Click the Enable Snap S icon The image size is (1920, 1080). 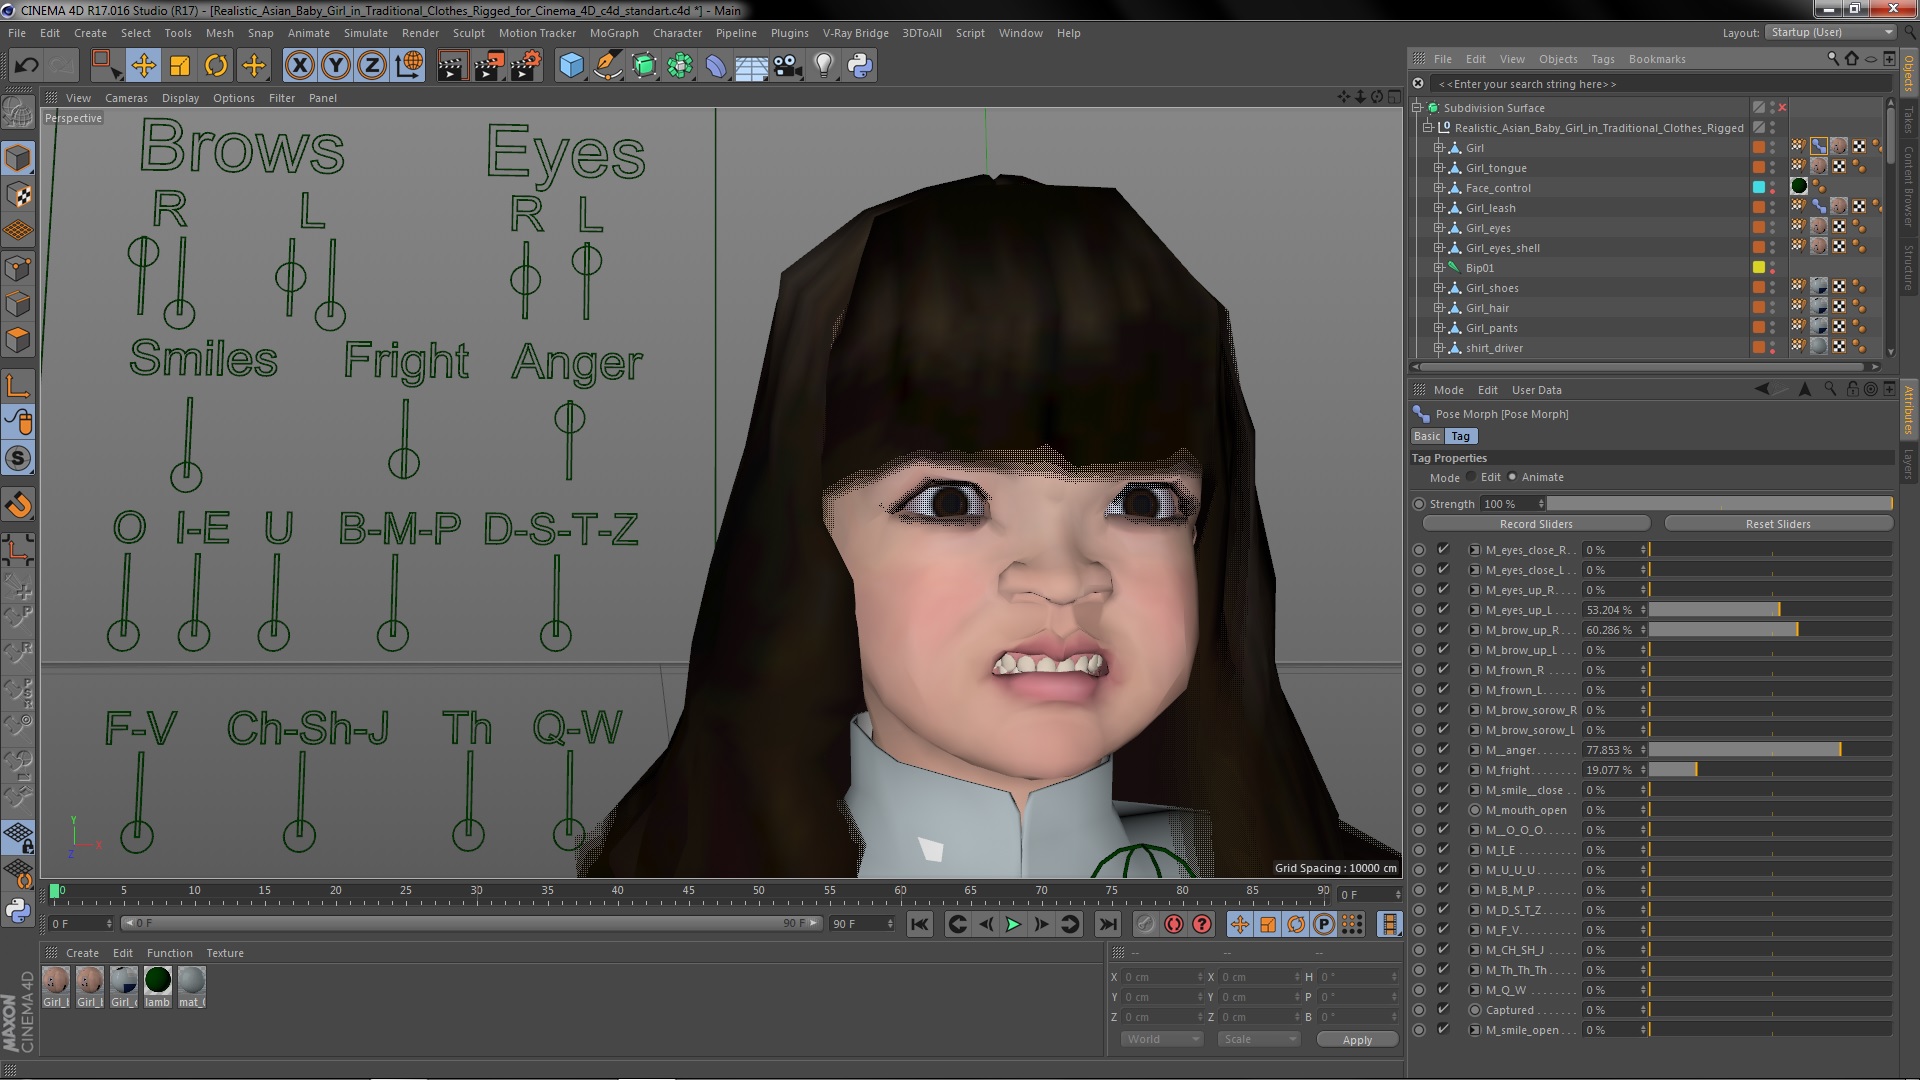pyautogui.click(x=18, y=458)
